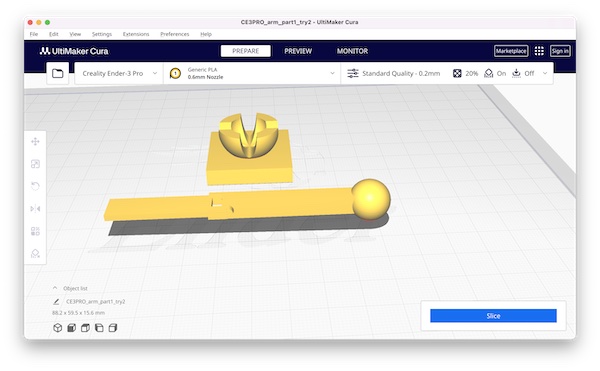Select the Rotate tool
The image size is (600, 371).
35,186
